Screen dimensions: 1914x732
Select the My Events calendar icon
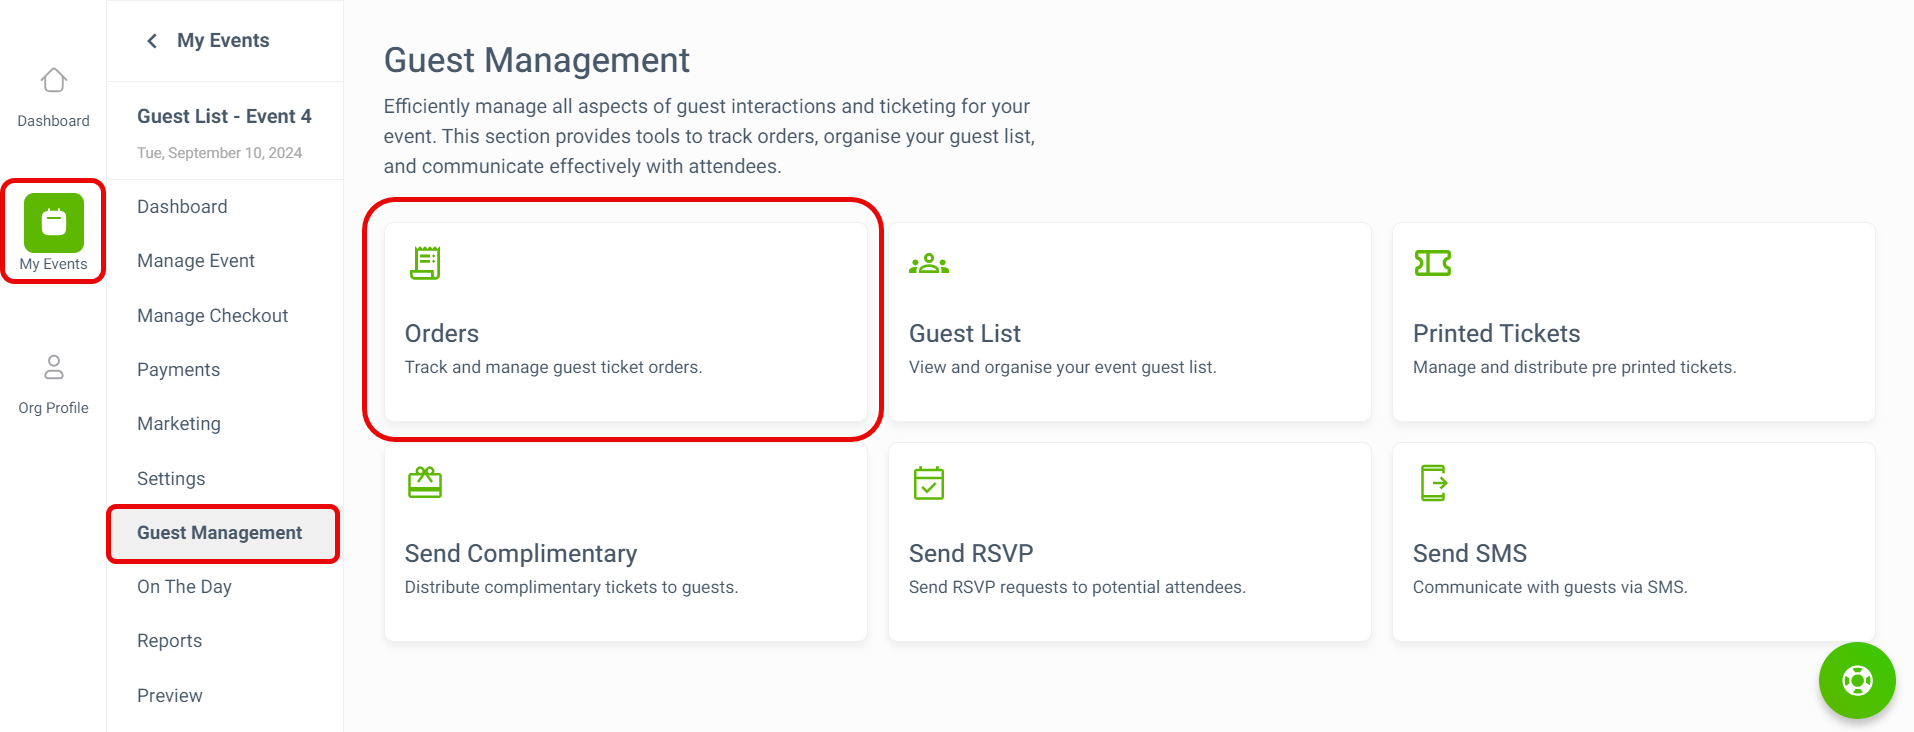54,222
